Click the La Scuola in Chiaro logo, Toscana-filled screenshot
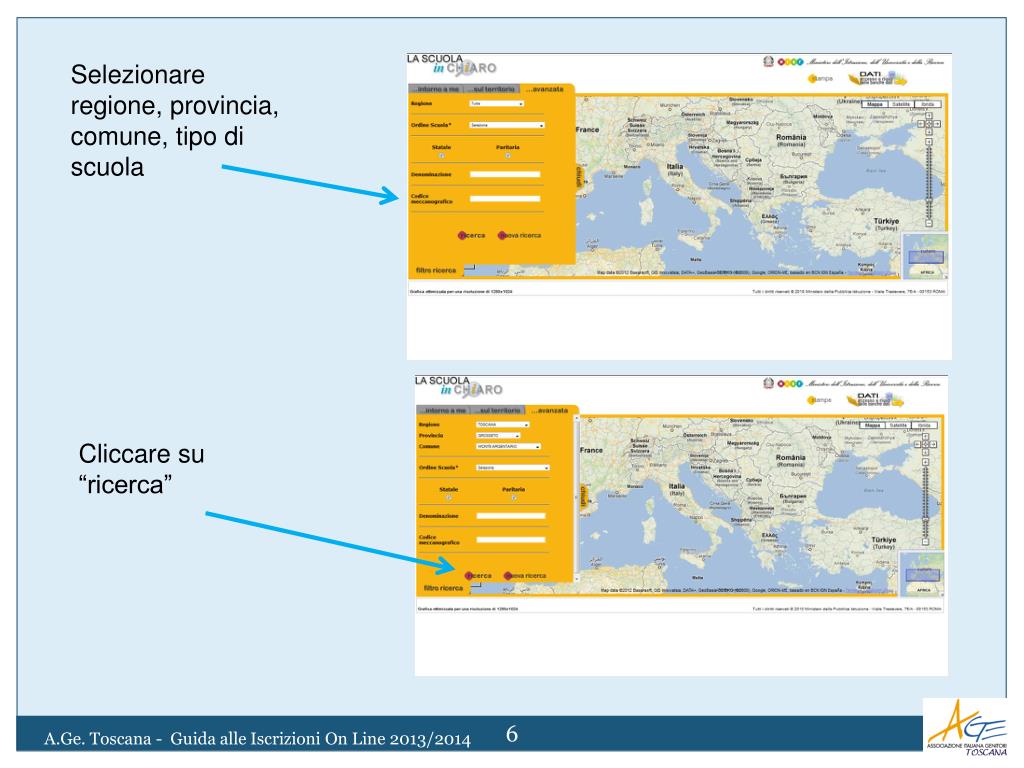The width and height of the screenshot is (1024, 768). pyautogui.click(x=458, y=386)
